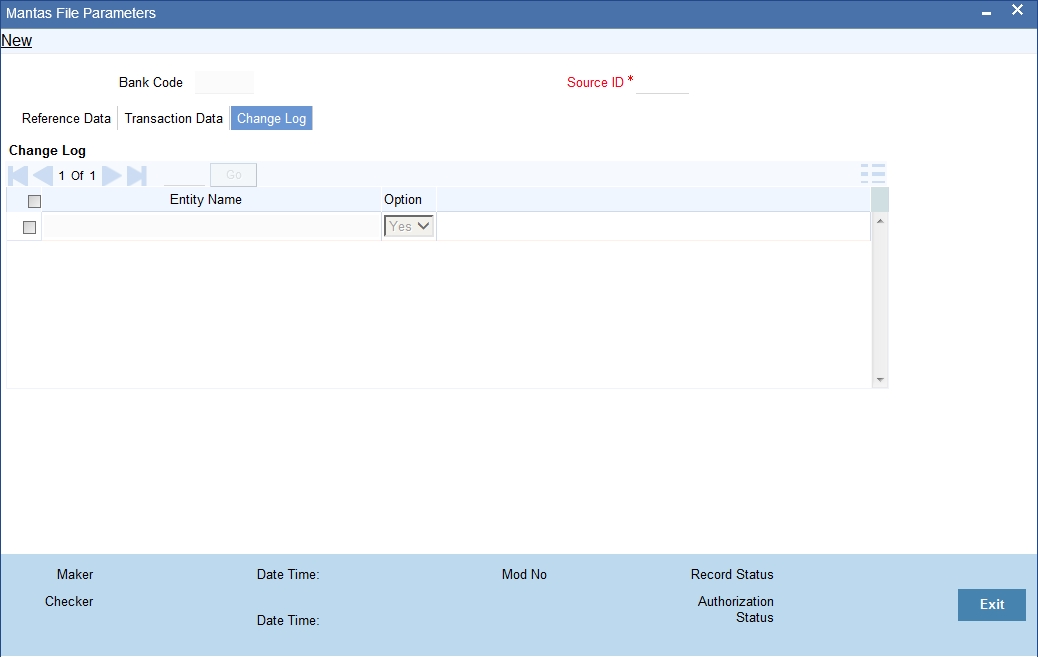Screen dimensions: 1038x658
Task: Open single record view icon
Action: (x=873, y=174)
